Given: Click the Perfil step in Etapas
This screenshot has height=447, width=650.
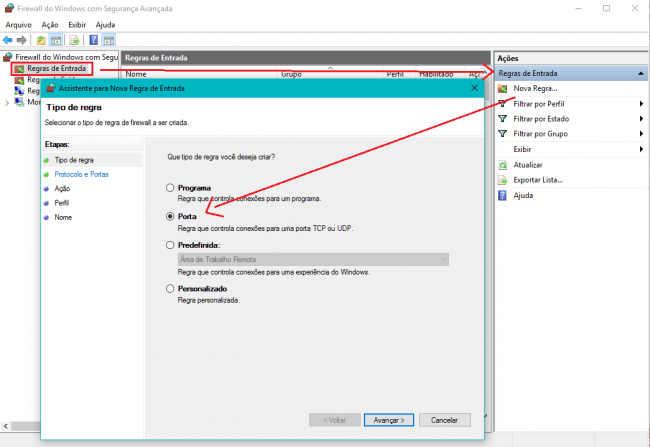Looking at the screenshot, I should pos(61,203).
